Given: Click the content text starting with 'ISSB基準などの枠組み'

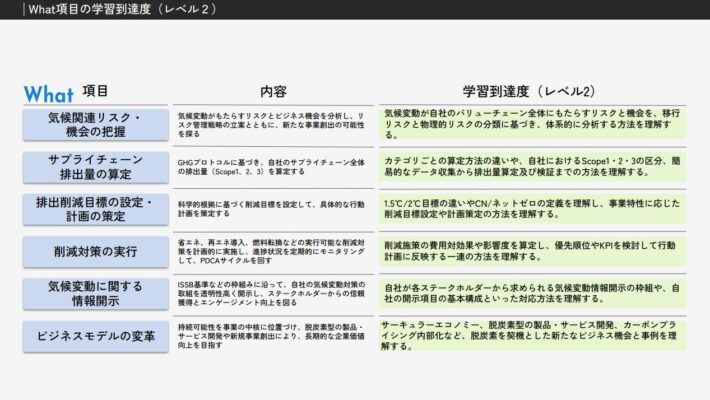Looking at the screenshot, I should (272, 292).
